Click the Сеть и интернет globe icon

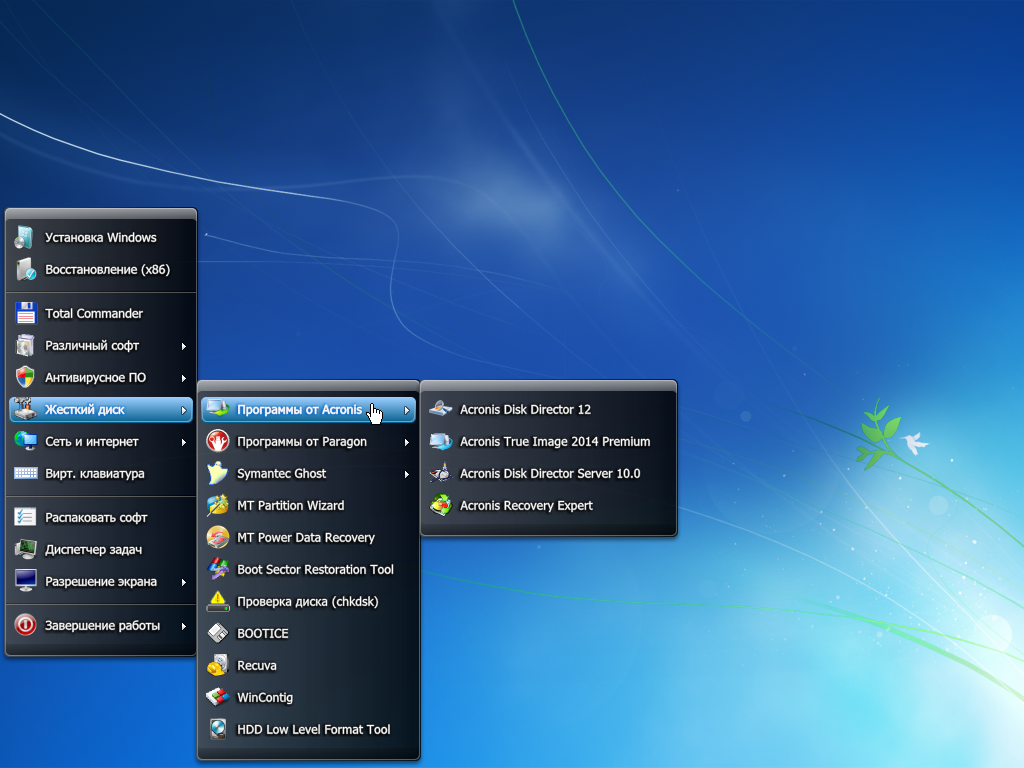click(x=25, y=441)
